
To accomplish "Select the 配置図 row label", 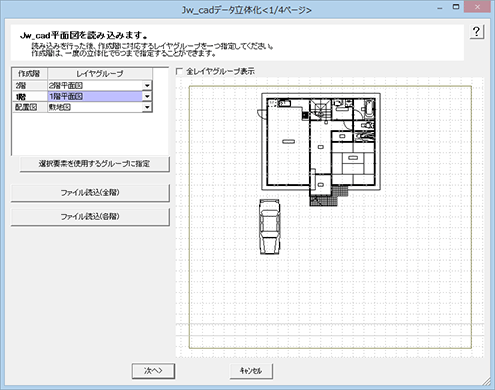I will [30, 107].
